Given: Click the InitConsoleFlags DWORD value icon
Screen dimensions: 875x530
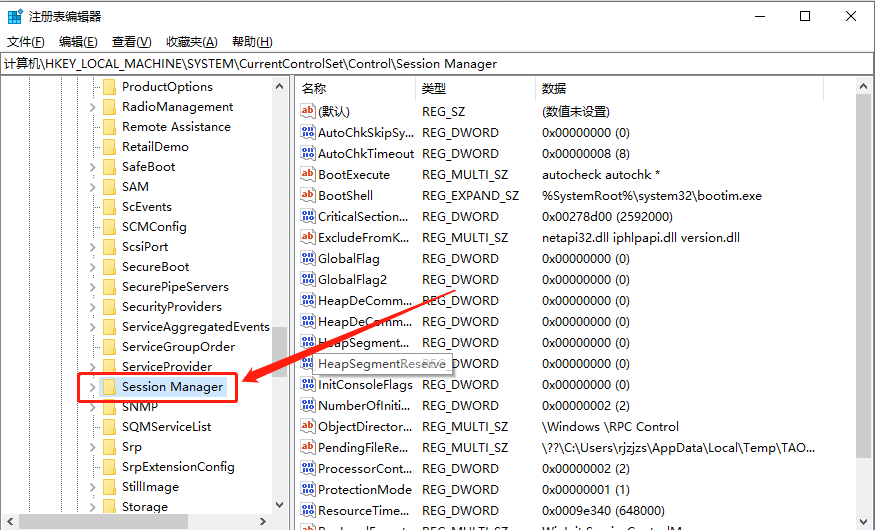Looking at the screenshot, I should (307, 384).
